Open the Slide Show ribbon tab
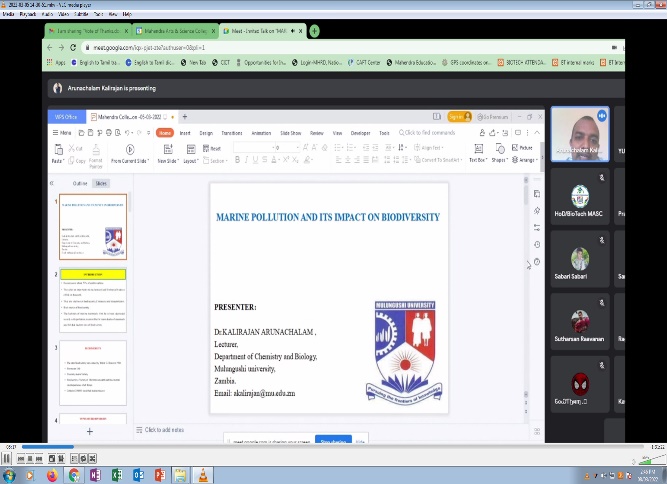Viewport: 667px width, 484px height. tap(291, 132)
